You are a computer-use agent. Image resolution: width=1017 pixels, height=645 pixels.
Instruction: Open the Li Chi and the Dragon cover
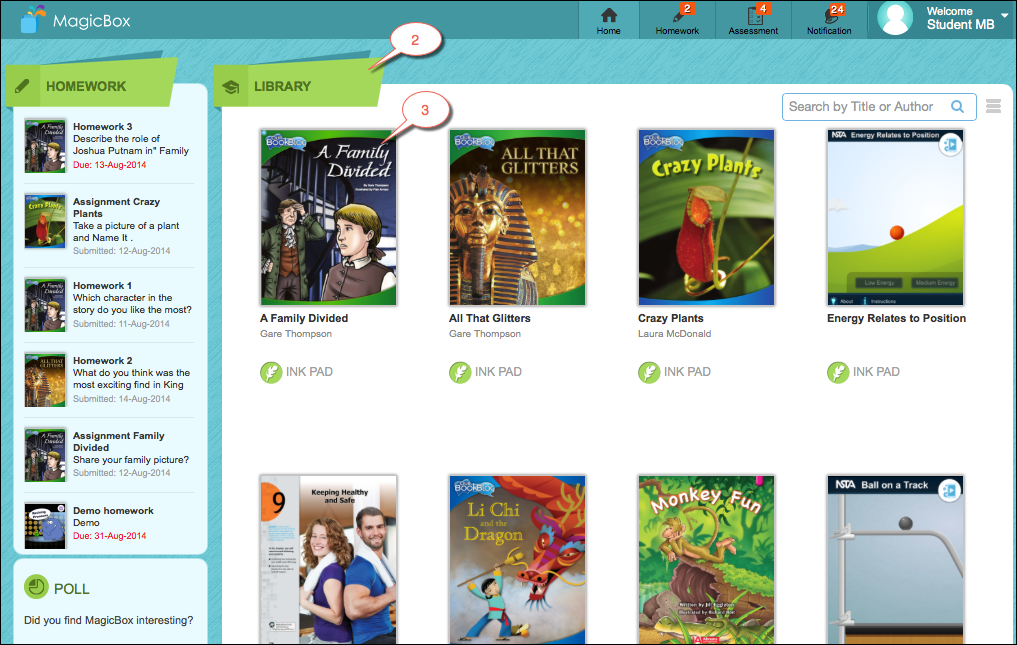click(x=517, y=560)
